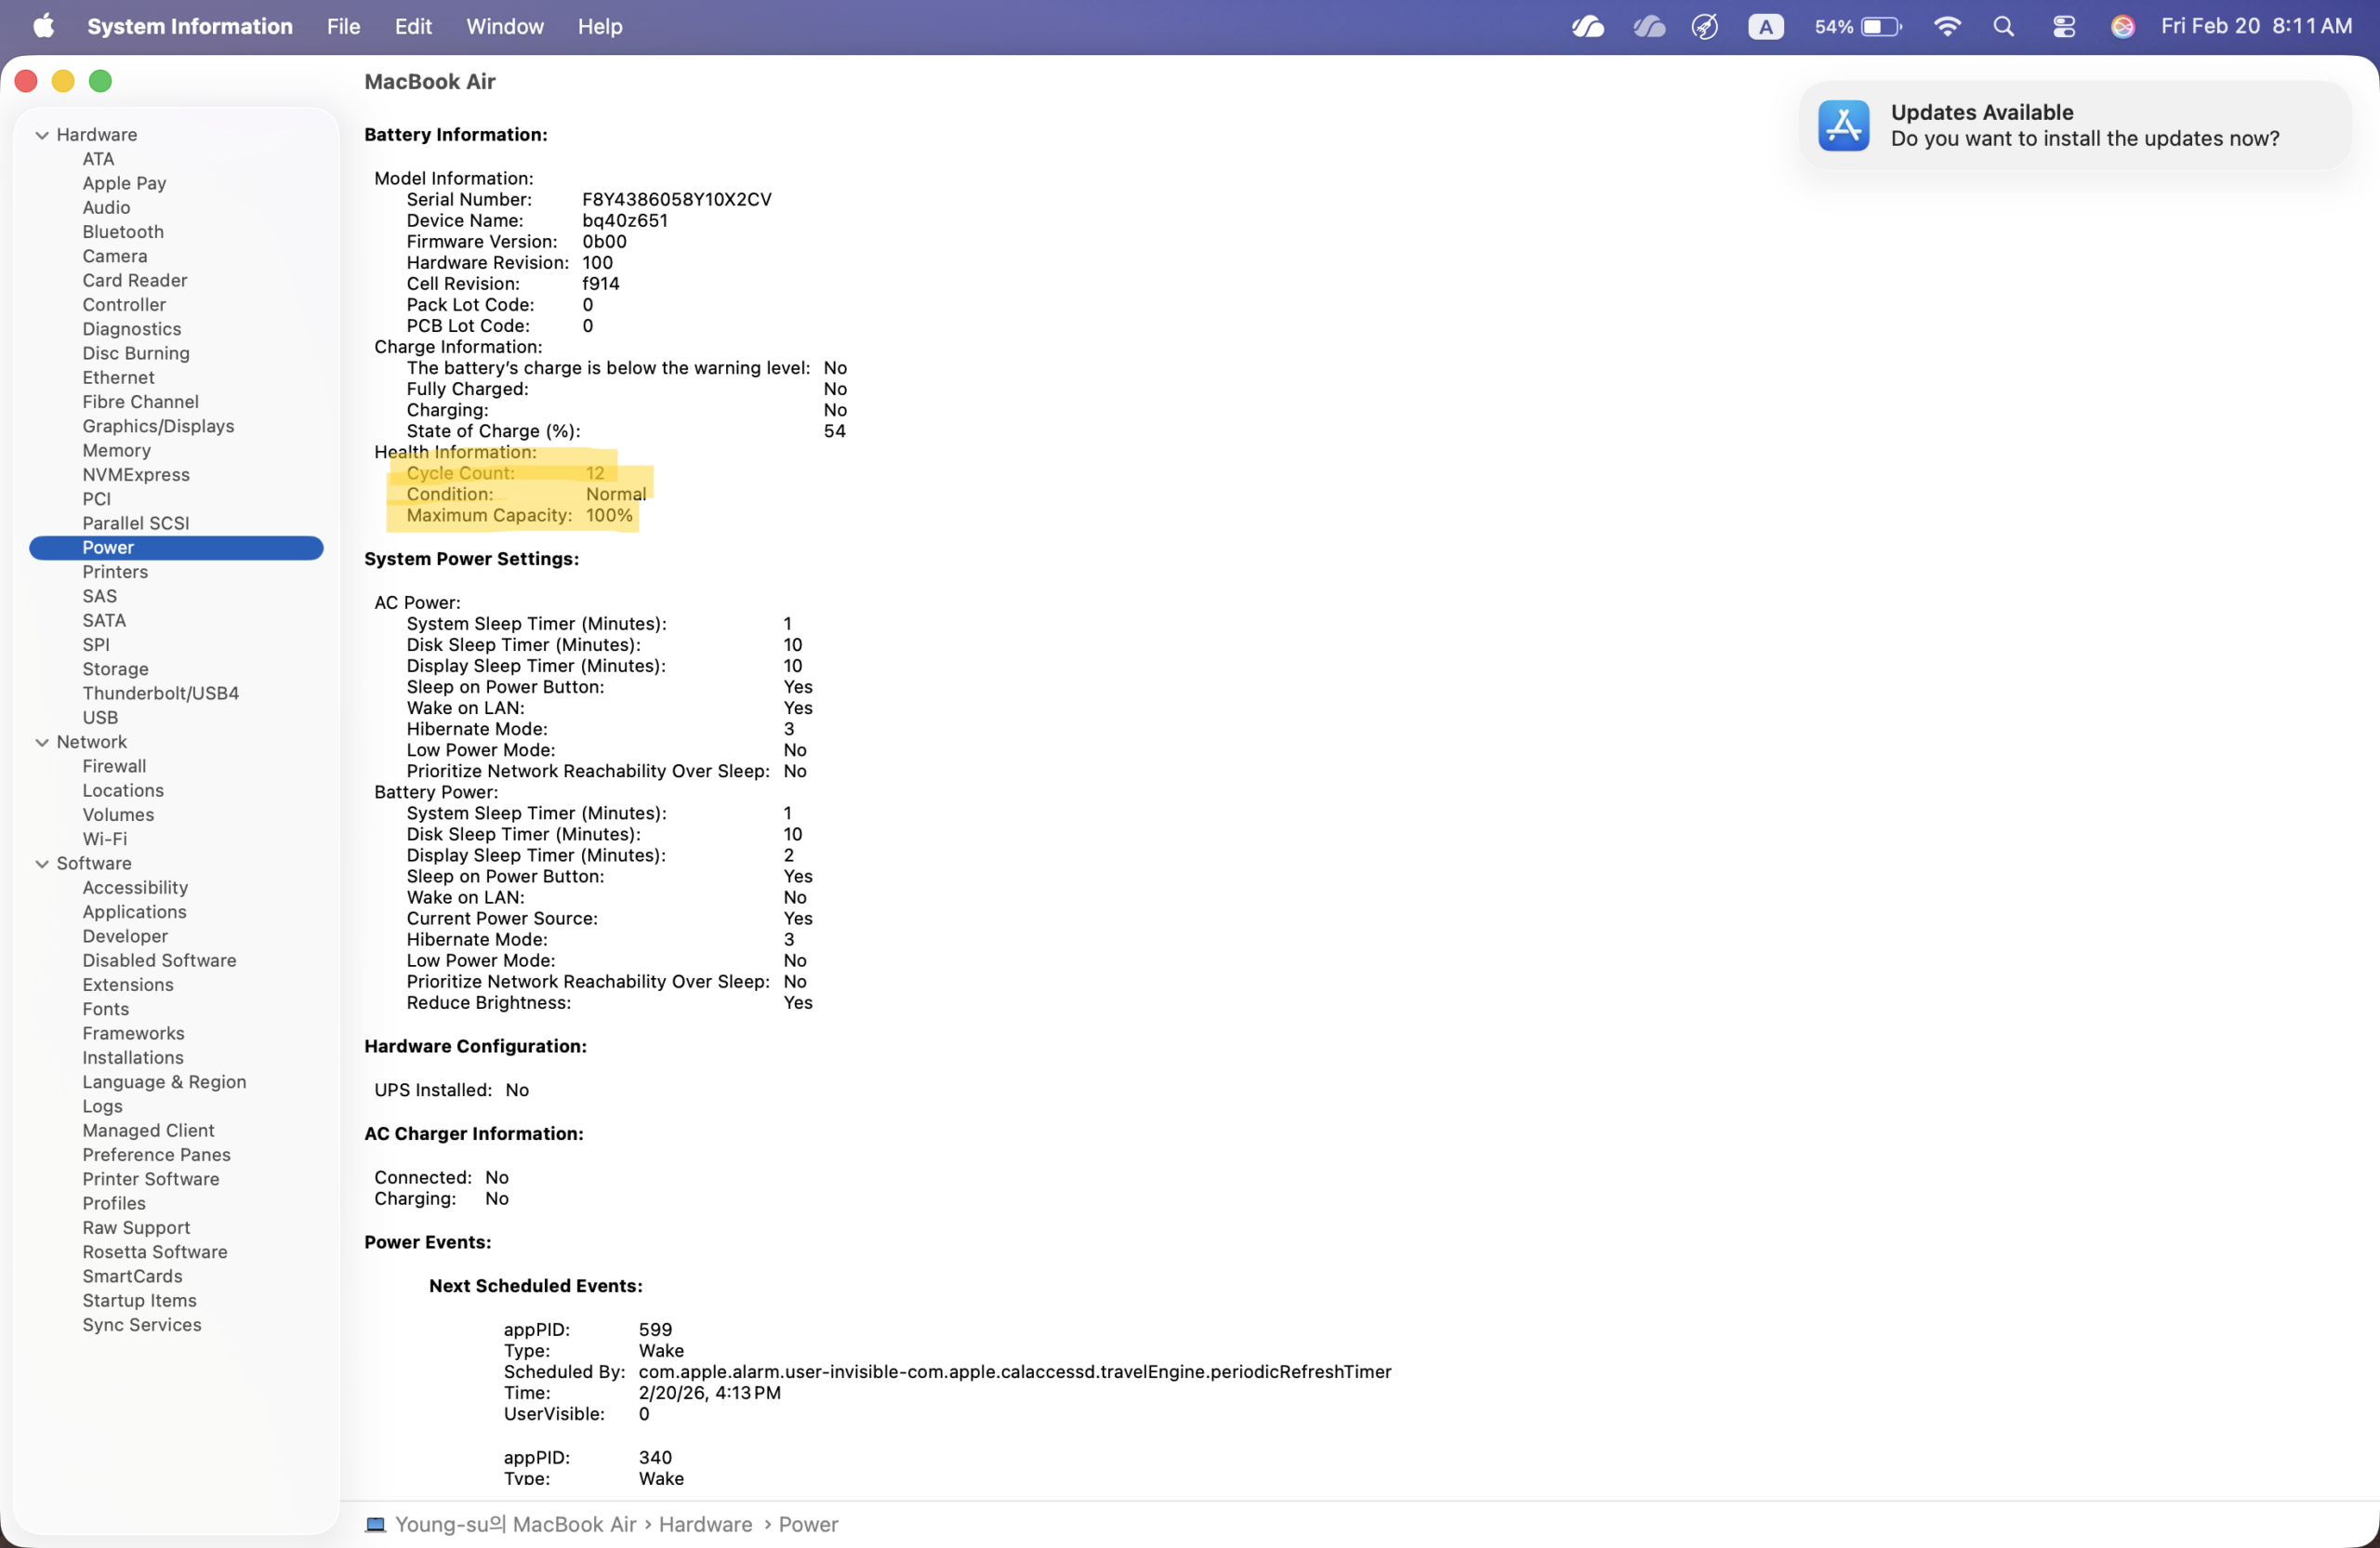The height and width of the screenshot is (1548, 2380).
Task: Open the File menu
Action: point(343,26)
